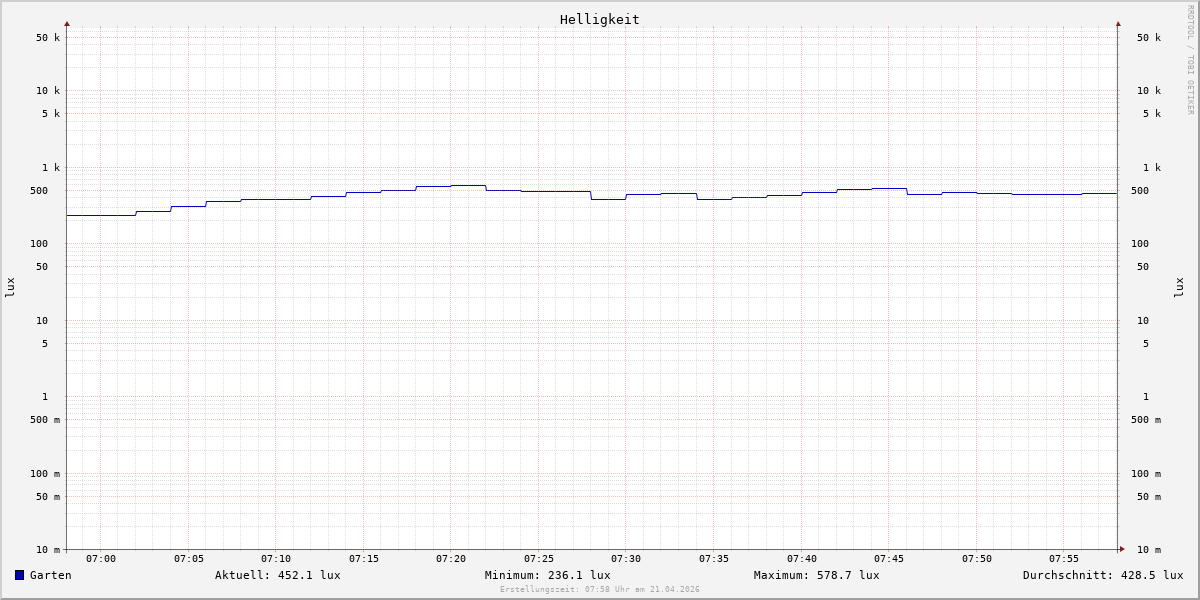Click the "Garten" legend label
1200x600 pixels.
click(x=50, y=575)
